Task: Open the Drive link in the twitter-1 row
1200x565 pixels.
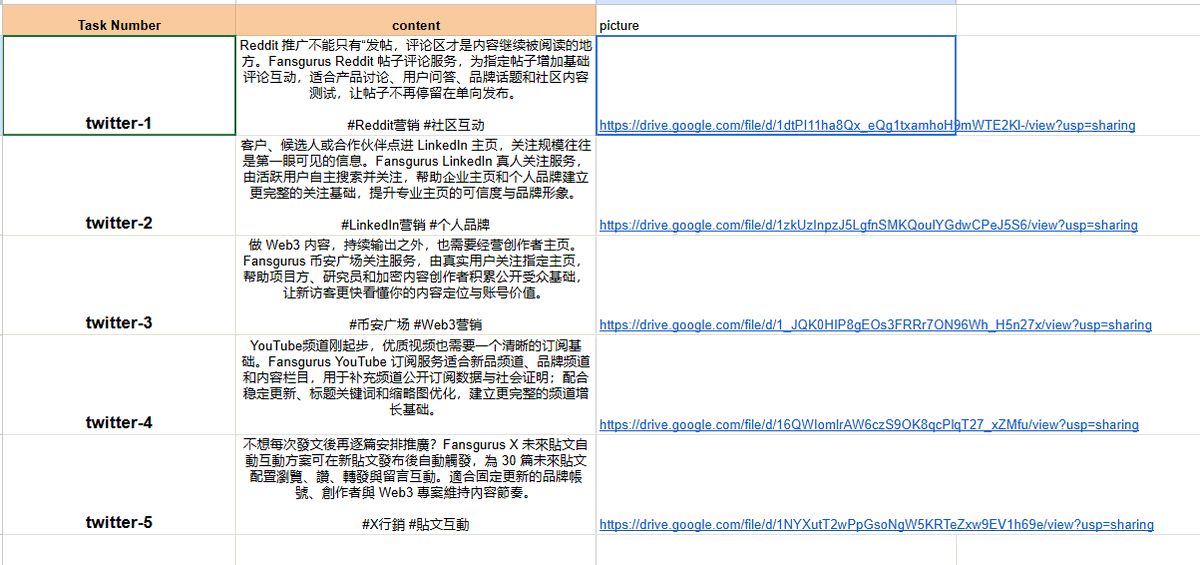Action: (x=867, y=126)
